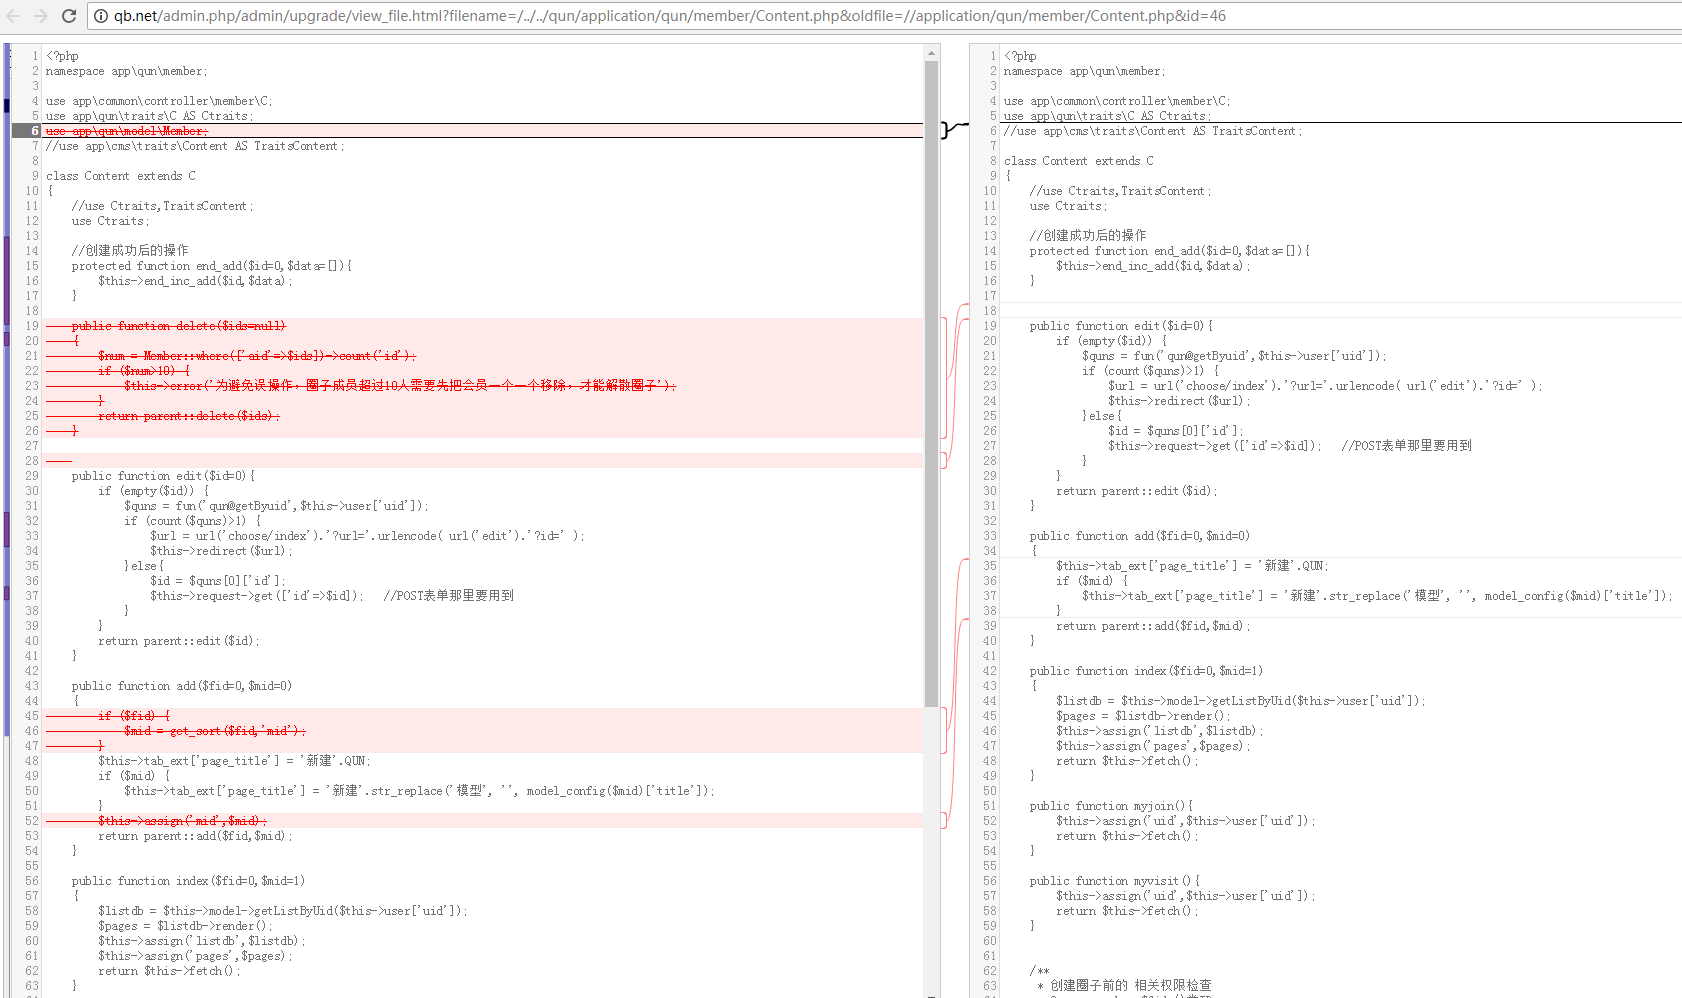Image resolution: width=1682 pixels, height=998 pixels.
Task: Click deleted line 'use app\qun\model\Member;'
Action: coord(127,131)
